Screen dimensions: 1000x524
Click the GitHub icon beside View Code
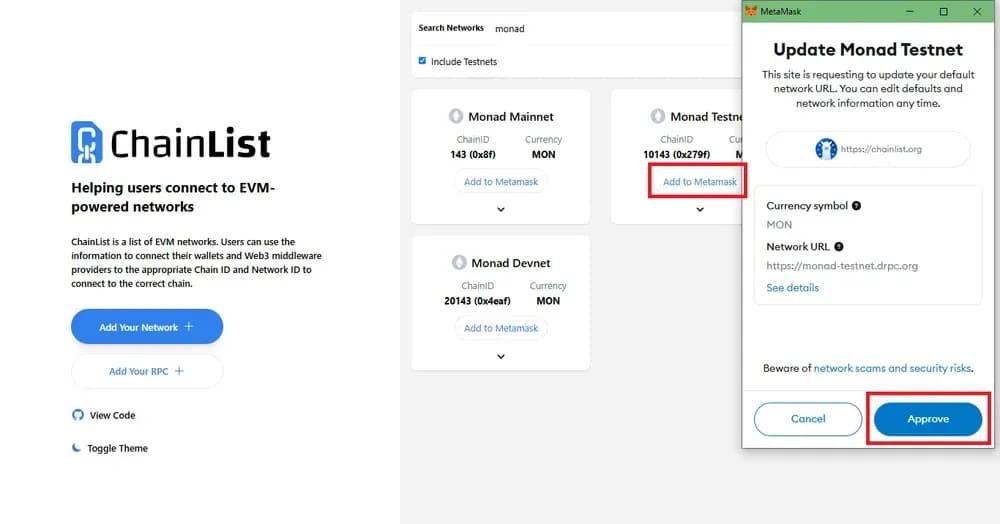click(x=78, y=415)
